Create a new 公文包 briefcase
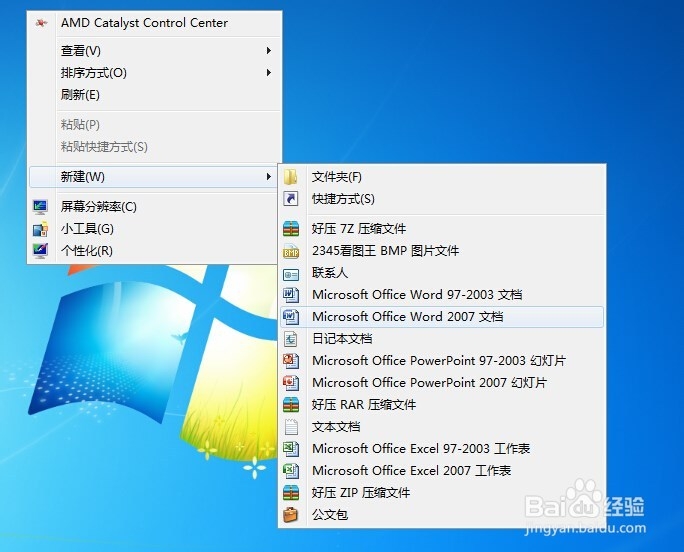The height and width of the screenshot is (552, 684). (x=442, y=514)
